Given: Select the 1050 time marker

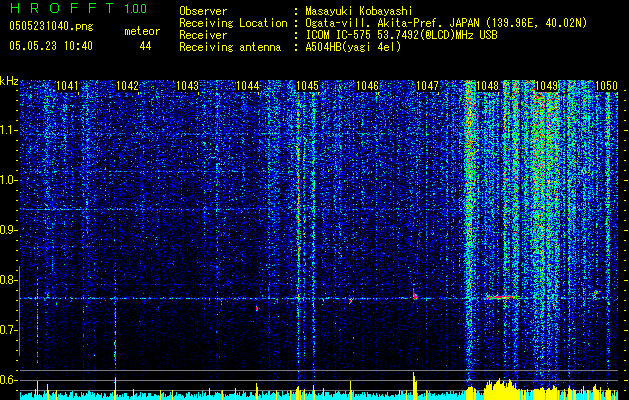Looking at the screenshot, I should tap(606, 86).
